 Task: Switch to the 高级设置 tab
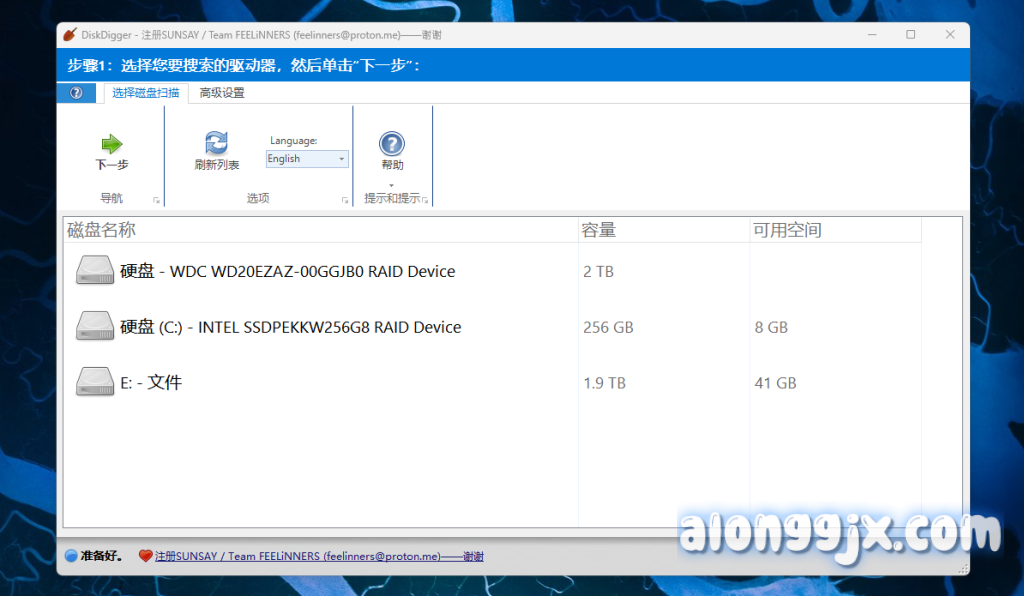pyautogui.click(x=222, y=93)
